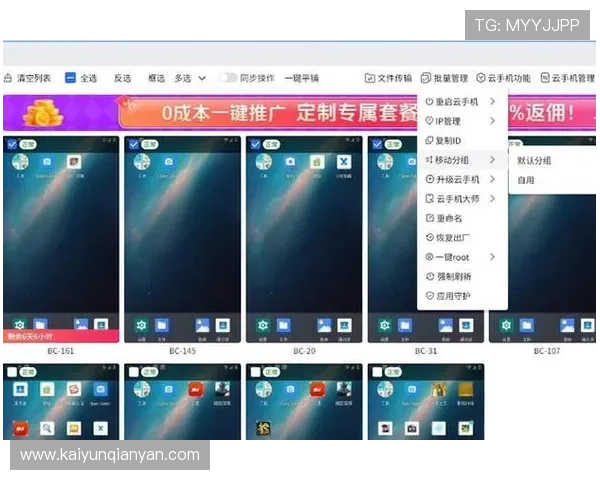Move to the 自用 group
Viewport: 600px width, 480px height.
525,180
